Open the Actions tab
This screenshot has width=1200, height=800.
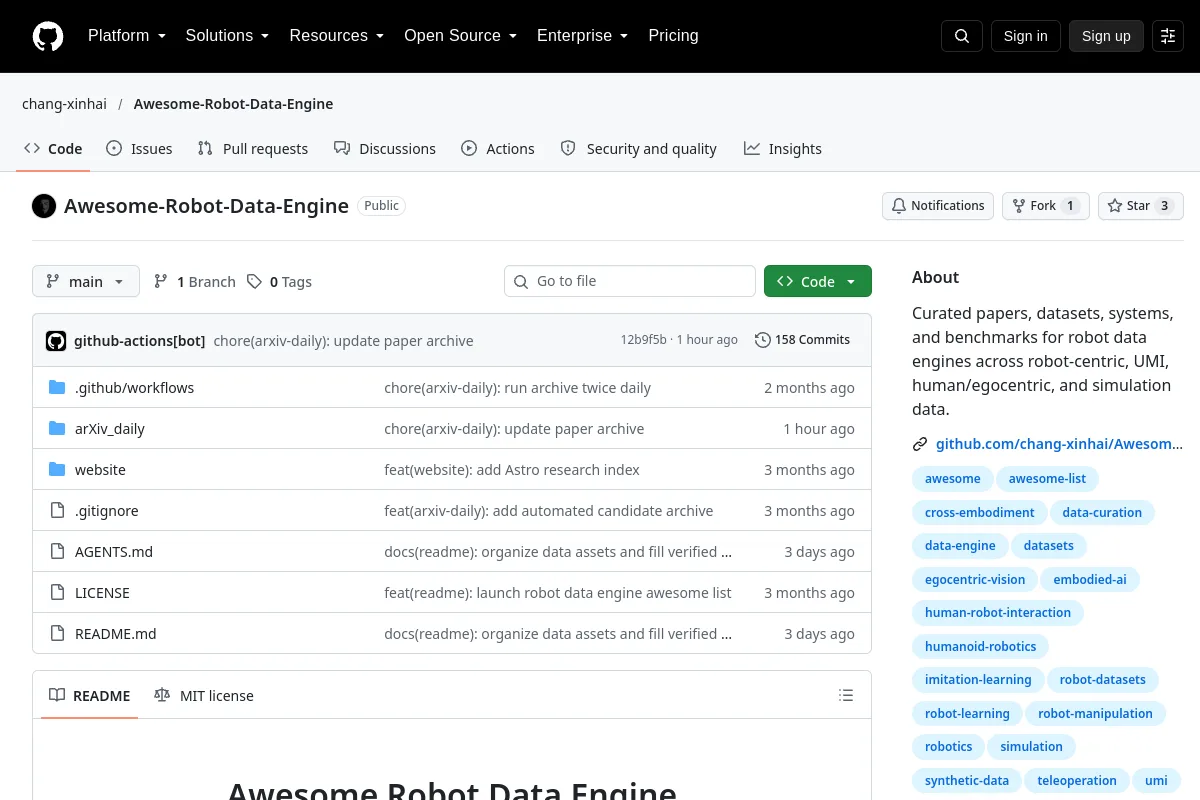pyautogui.click(x=498, y=149)
